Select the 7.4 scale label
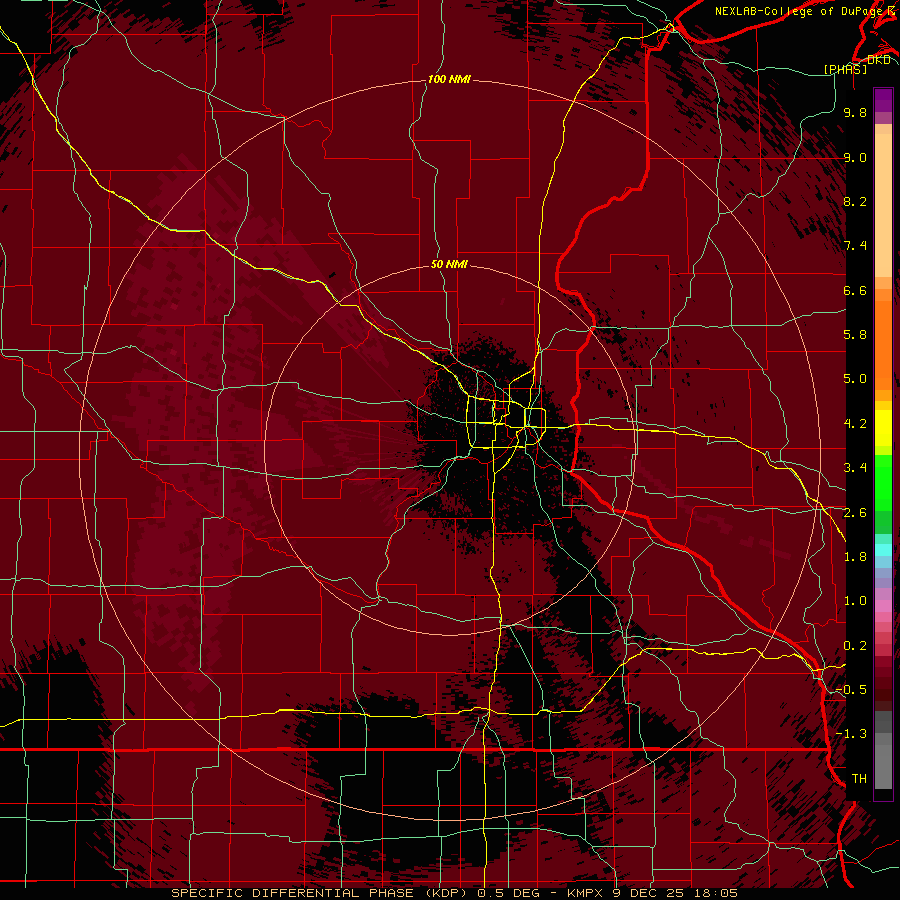Screen dimensions: 900x900 855,246
